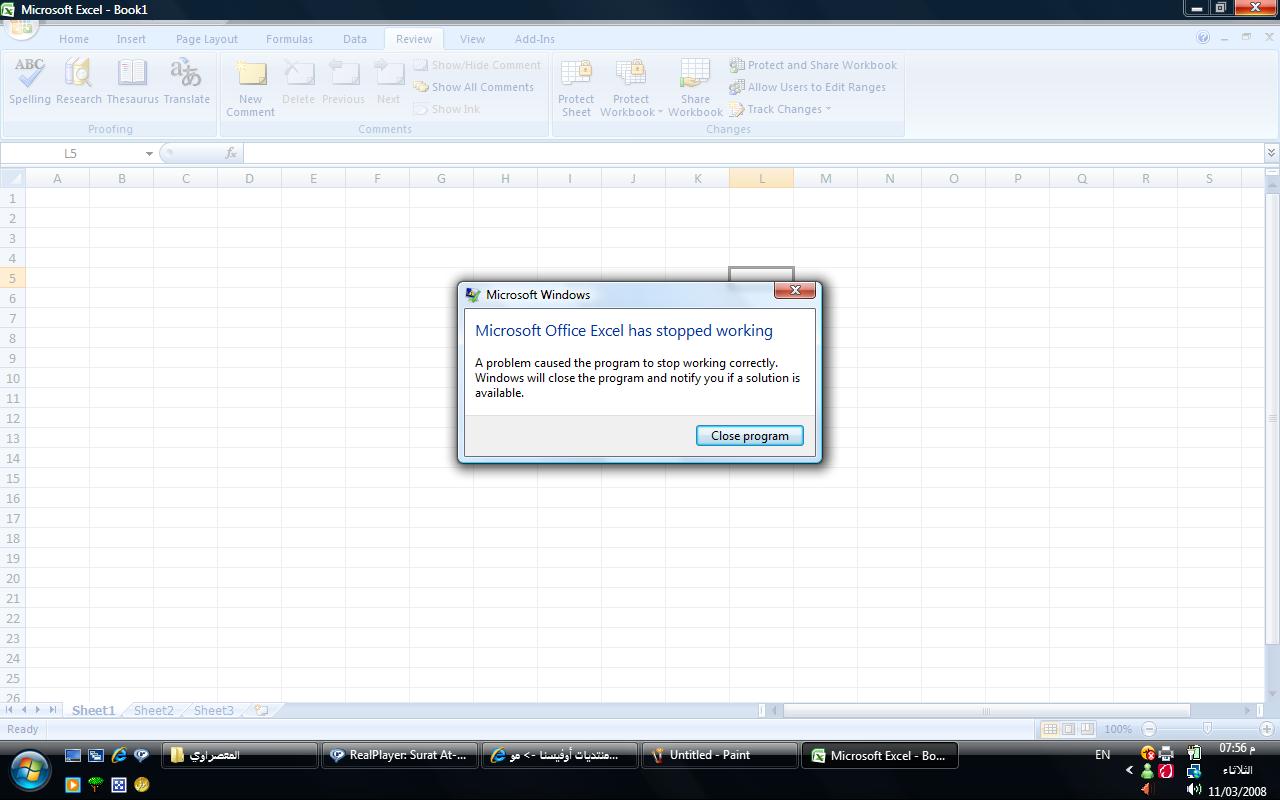Open RealPlayer from the taskbar

(399, 755)
